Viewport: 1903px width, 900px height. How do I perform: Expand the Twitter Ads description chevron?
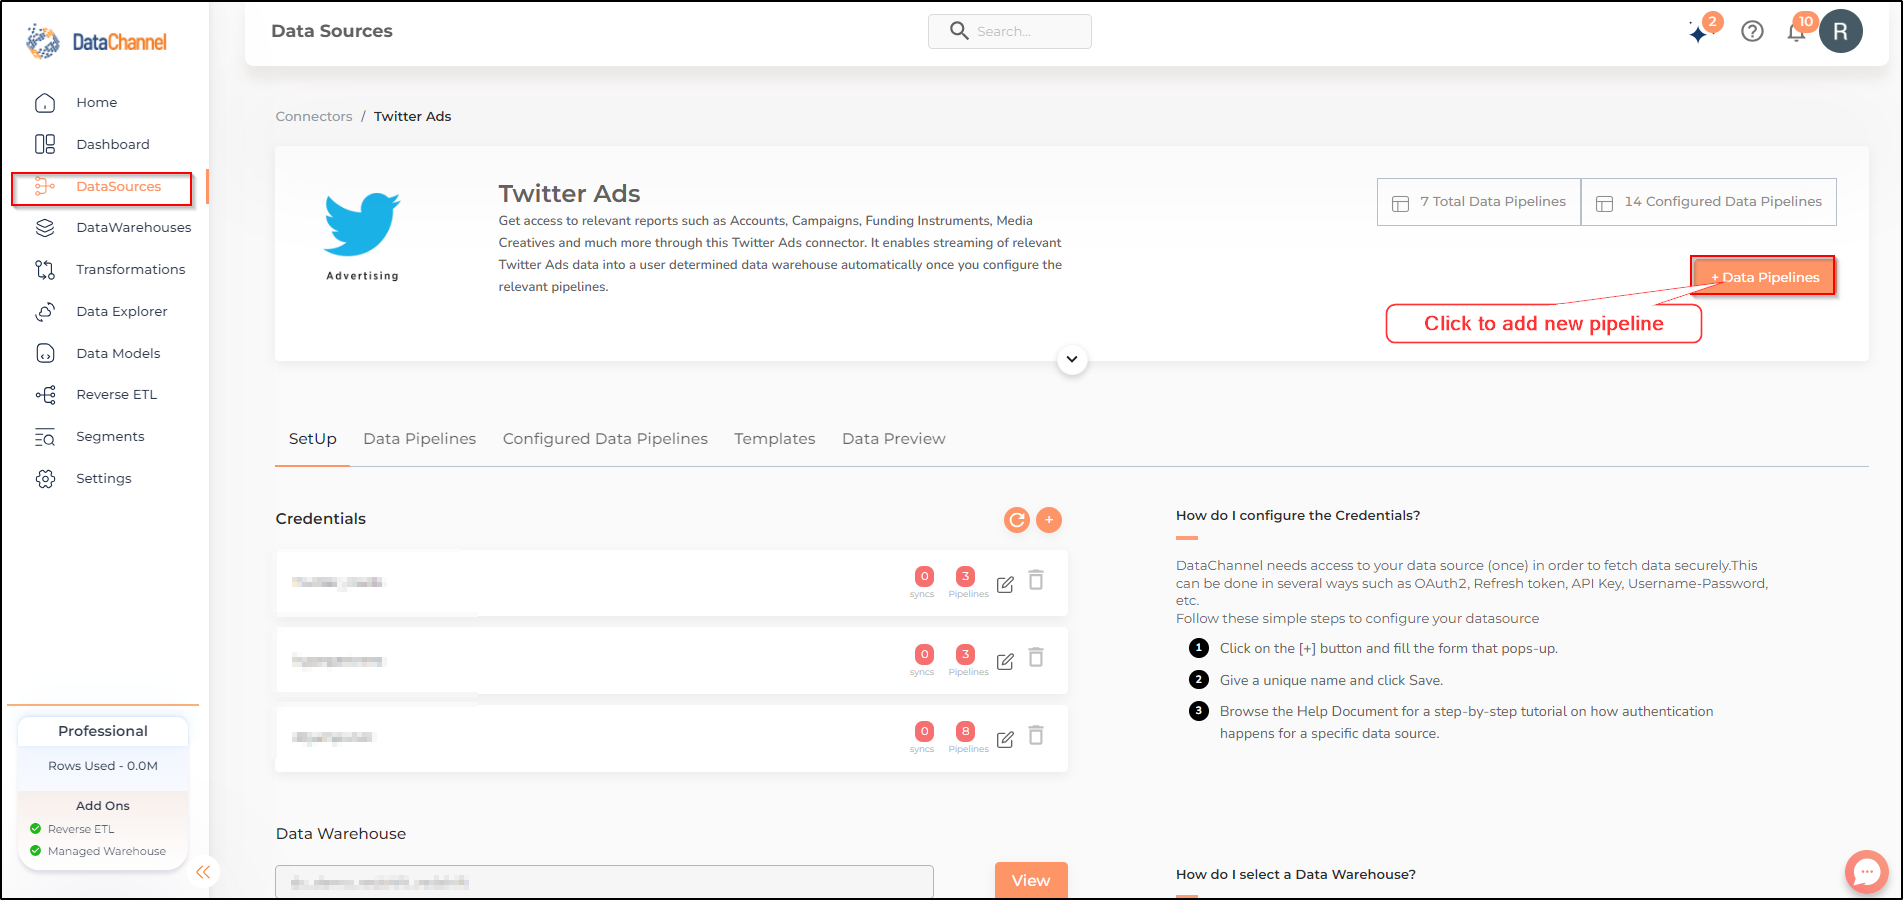[x=1072, y=359]
